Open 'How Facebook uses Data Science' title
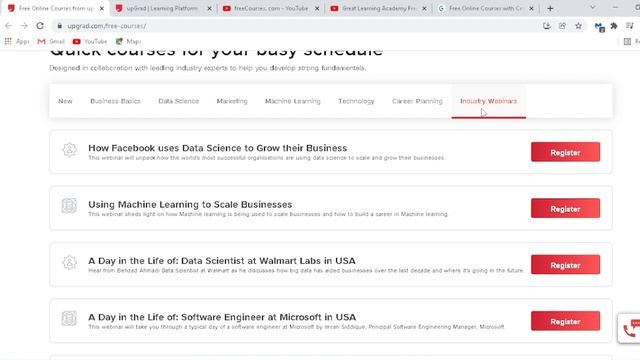Viewport: 640px width, 360px height. (218, 148)
